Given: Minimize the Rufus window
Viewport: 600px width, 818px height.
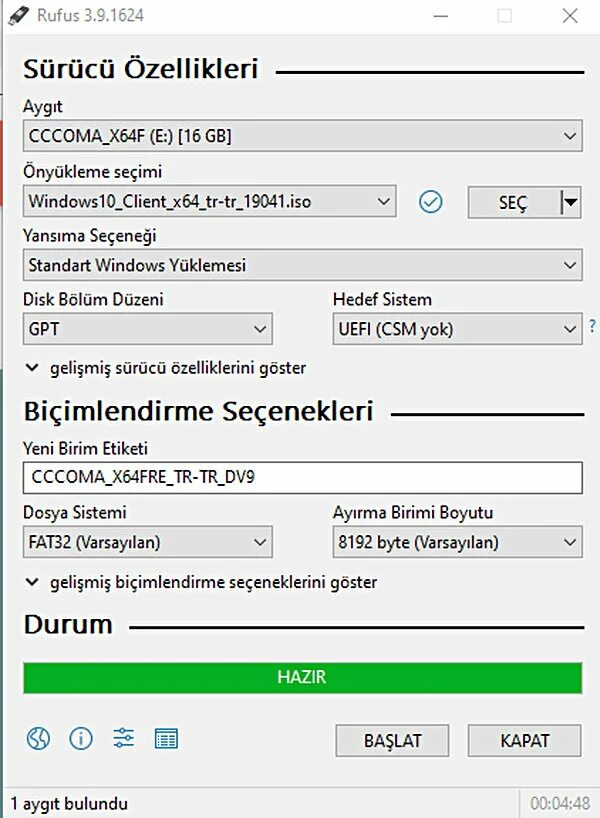Looking at the screenshot, I should 441,16.
